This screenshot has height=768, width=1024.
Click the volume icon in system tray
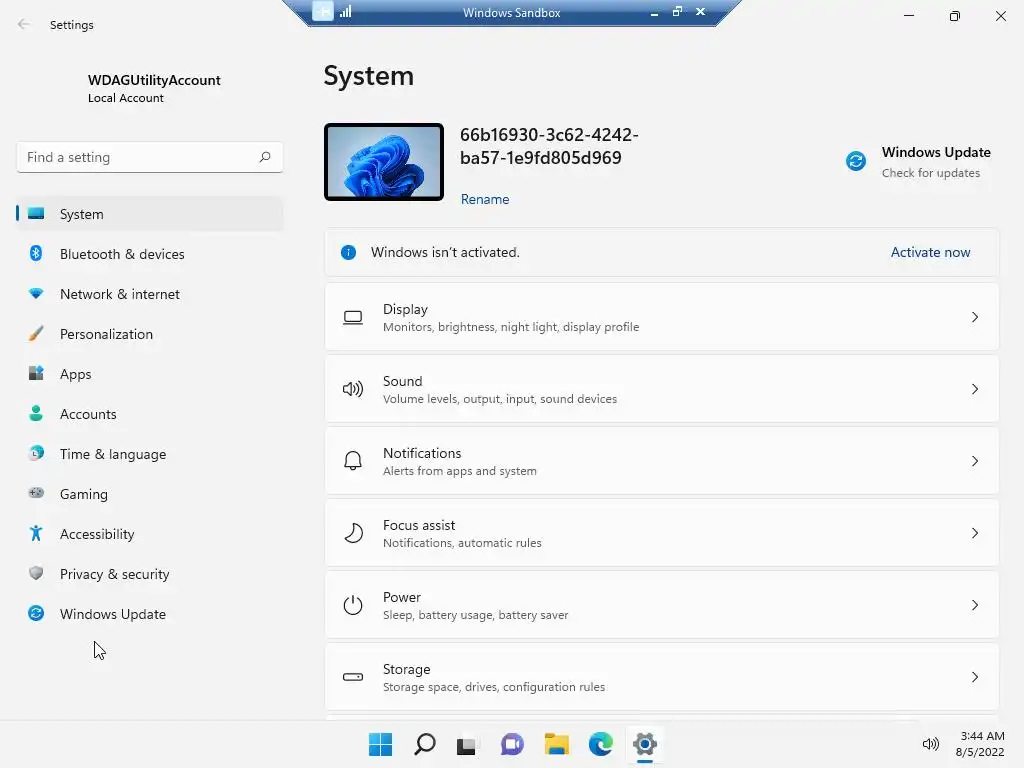click(931, 743)
